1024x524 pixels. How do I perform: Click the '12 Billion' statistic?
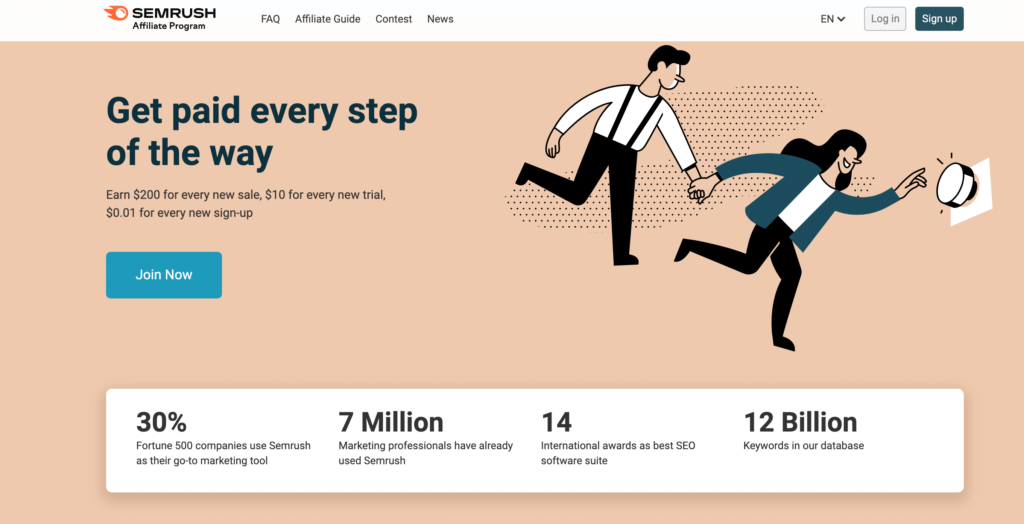[x=801, y=423]
